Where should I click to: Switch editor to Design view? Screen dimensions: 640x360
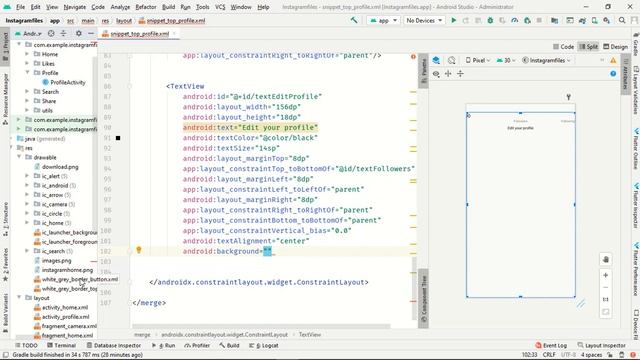click(x=616, y=47)
